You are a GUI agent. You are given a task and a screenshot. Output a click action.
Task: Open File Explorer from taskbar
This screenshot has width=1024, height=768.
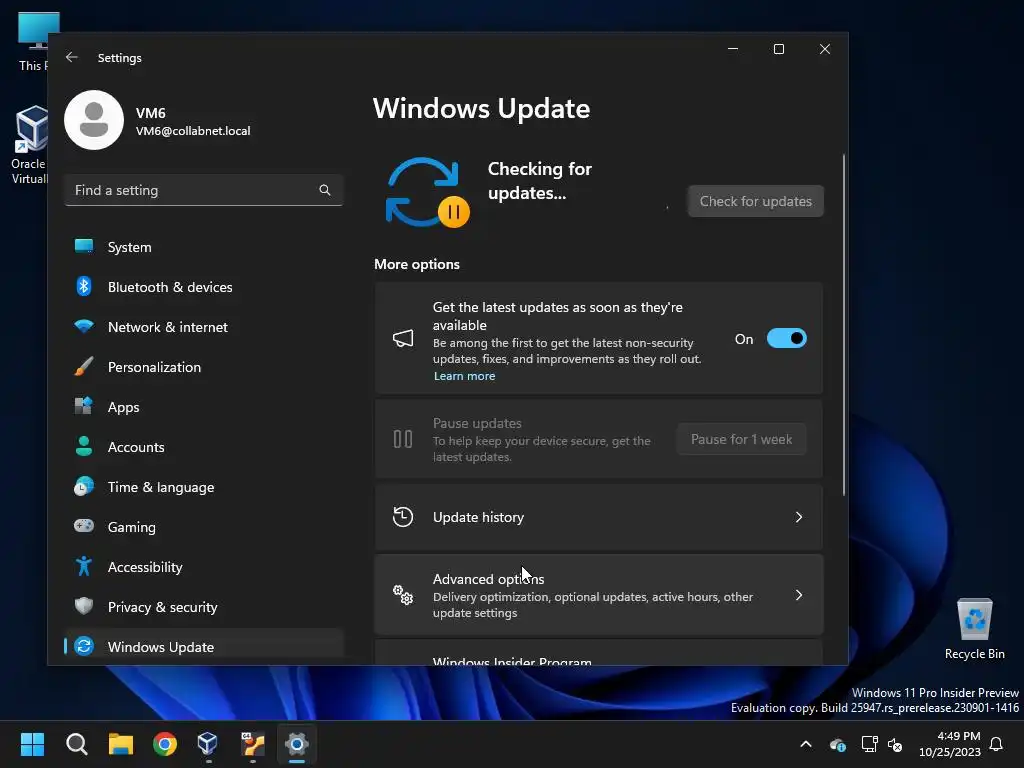pos(121,744)
